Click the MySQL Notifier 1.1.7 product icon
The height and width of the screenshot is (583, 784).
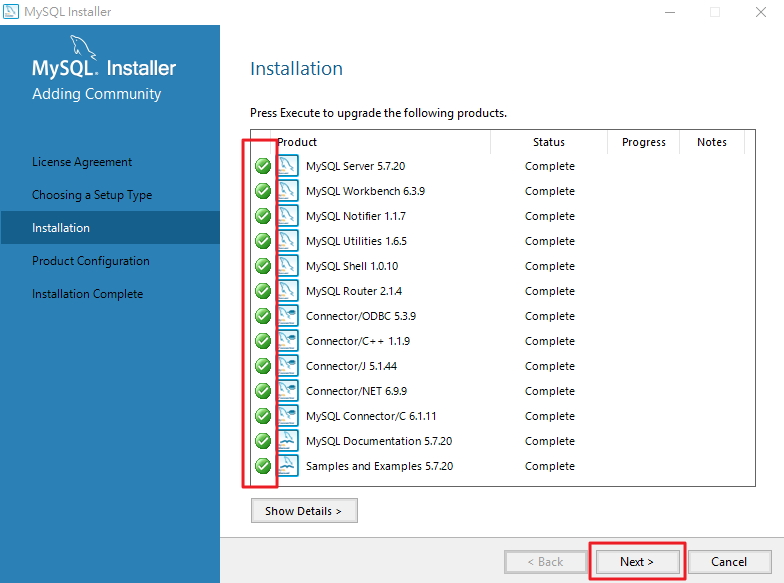tap(288, 216)
